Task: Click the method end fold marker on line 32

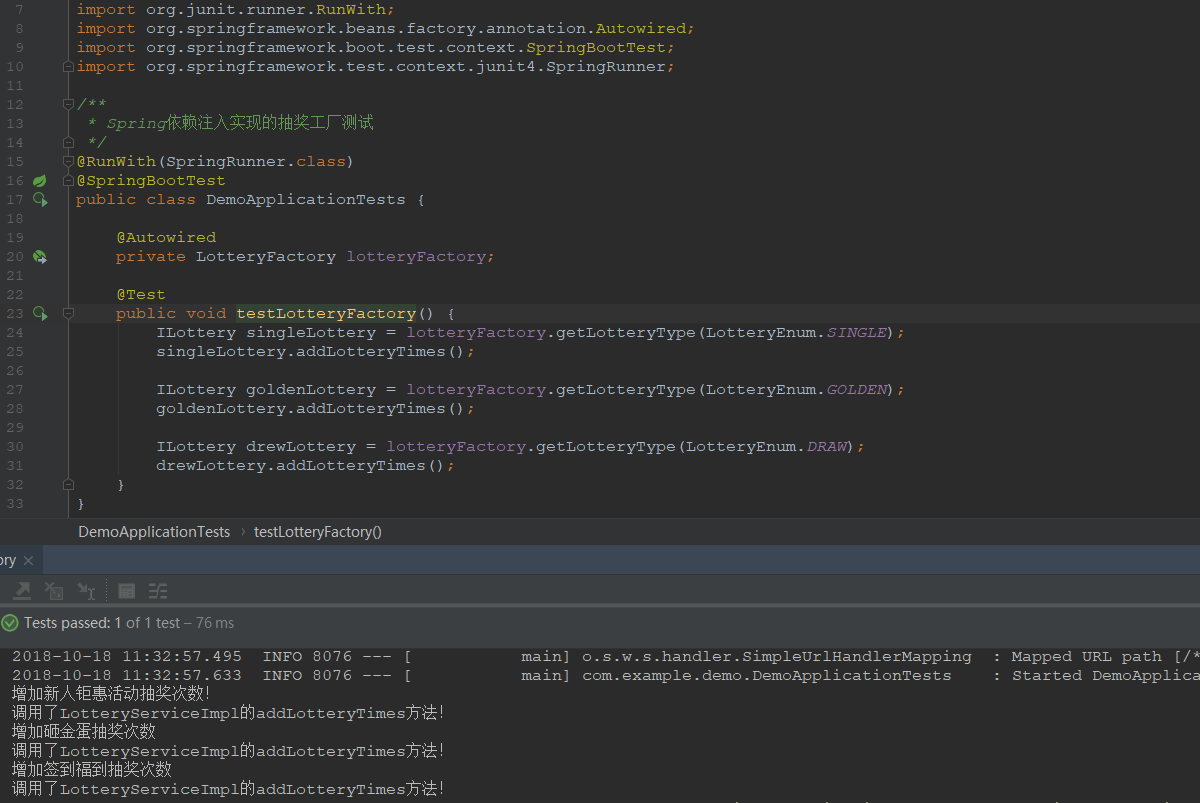Action: click(68, 485)
